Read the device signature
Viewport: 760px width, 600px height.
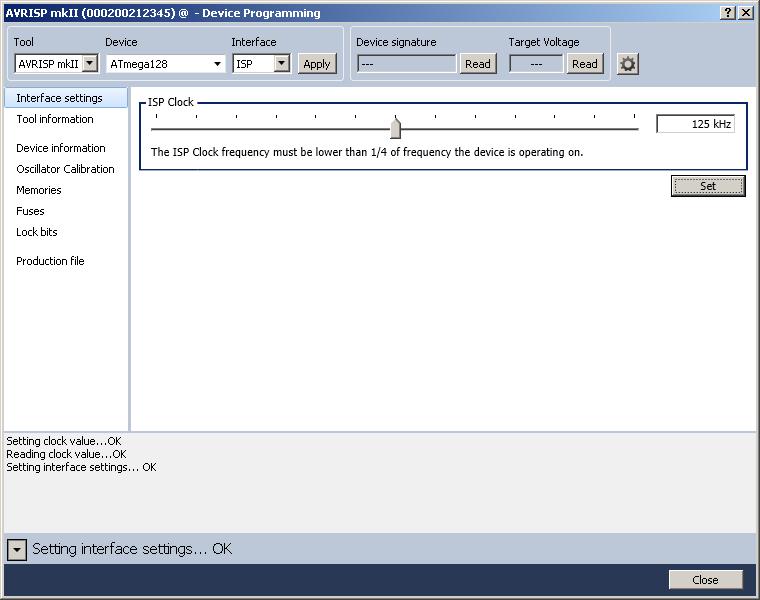[477, 64]
